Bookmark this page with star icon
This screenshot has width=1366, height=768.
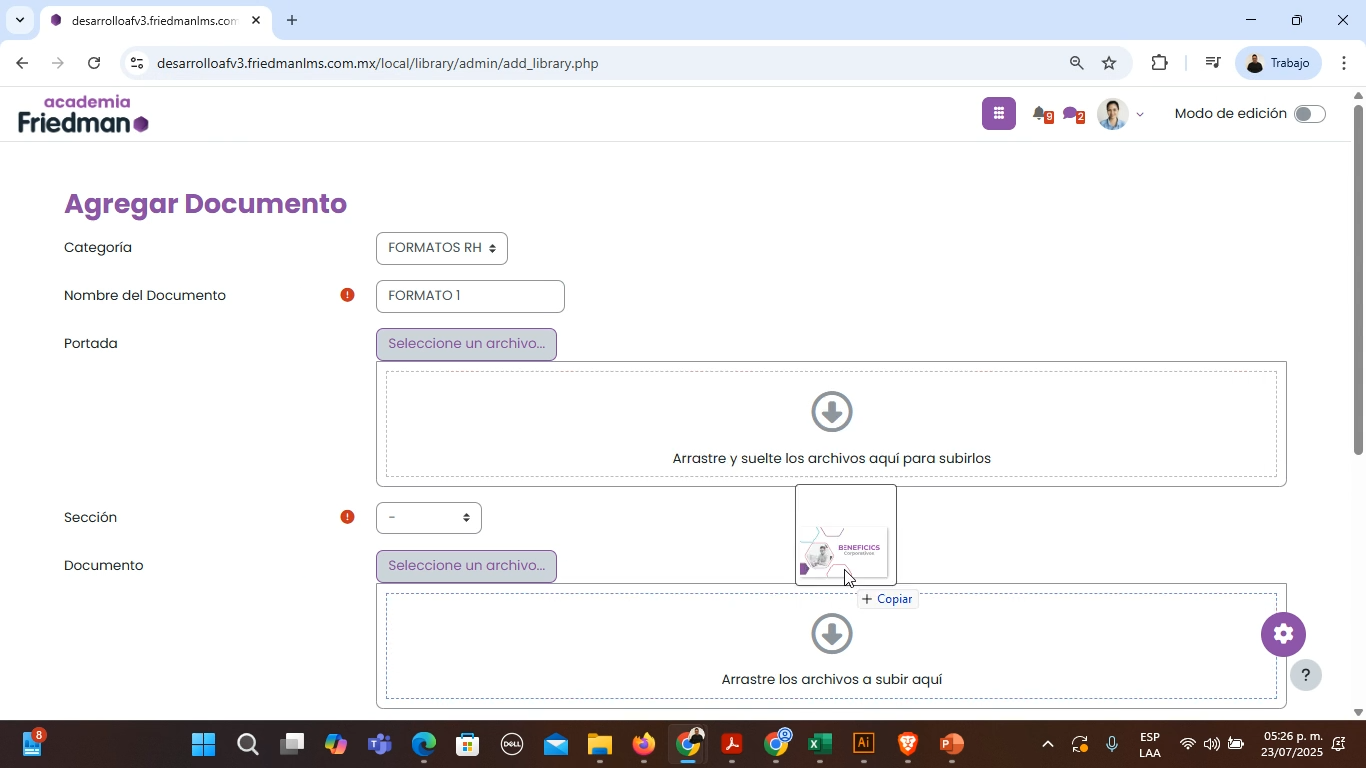tap(1109, 63)
